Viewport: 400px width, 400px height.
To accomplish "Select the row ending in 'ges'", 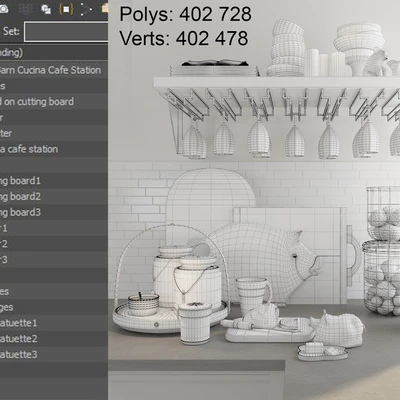I will pyautogui.click(x=54, y=307).
